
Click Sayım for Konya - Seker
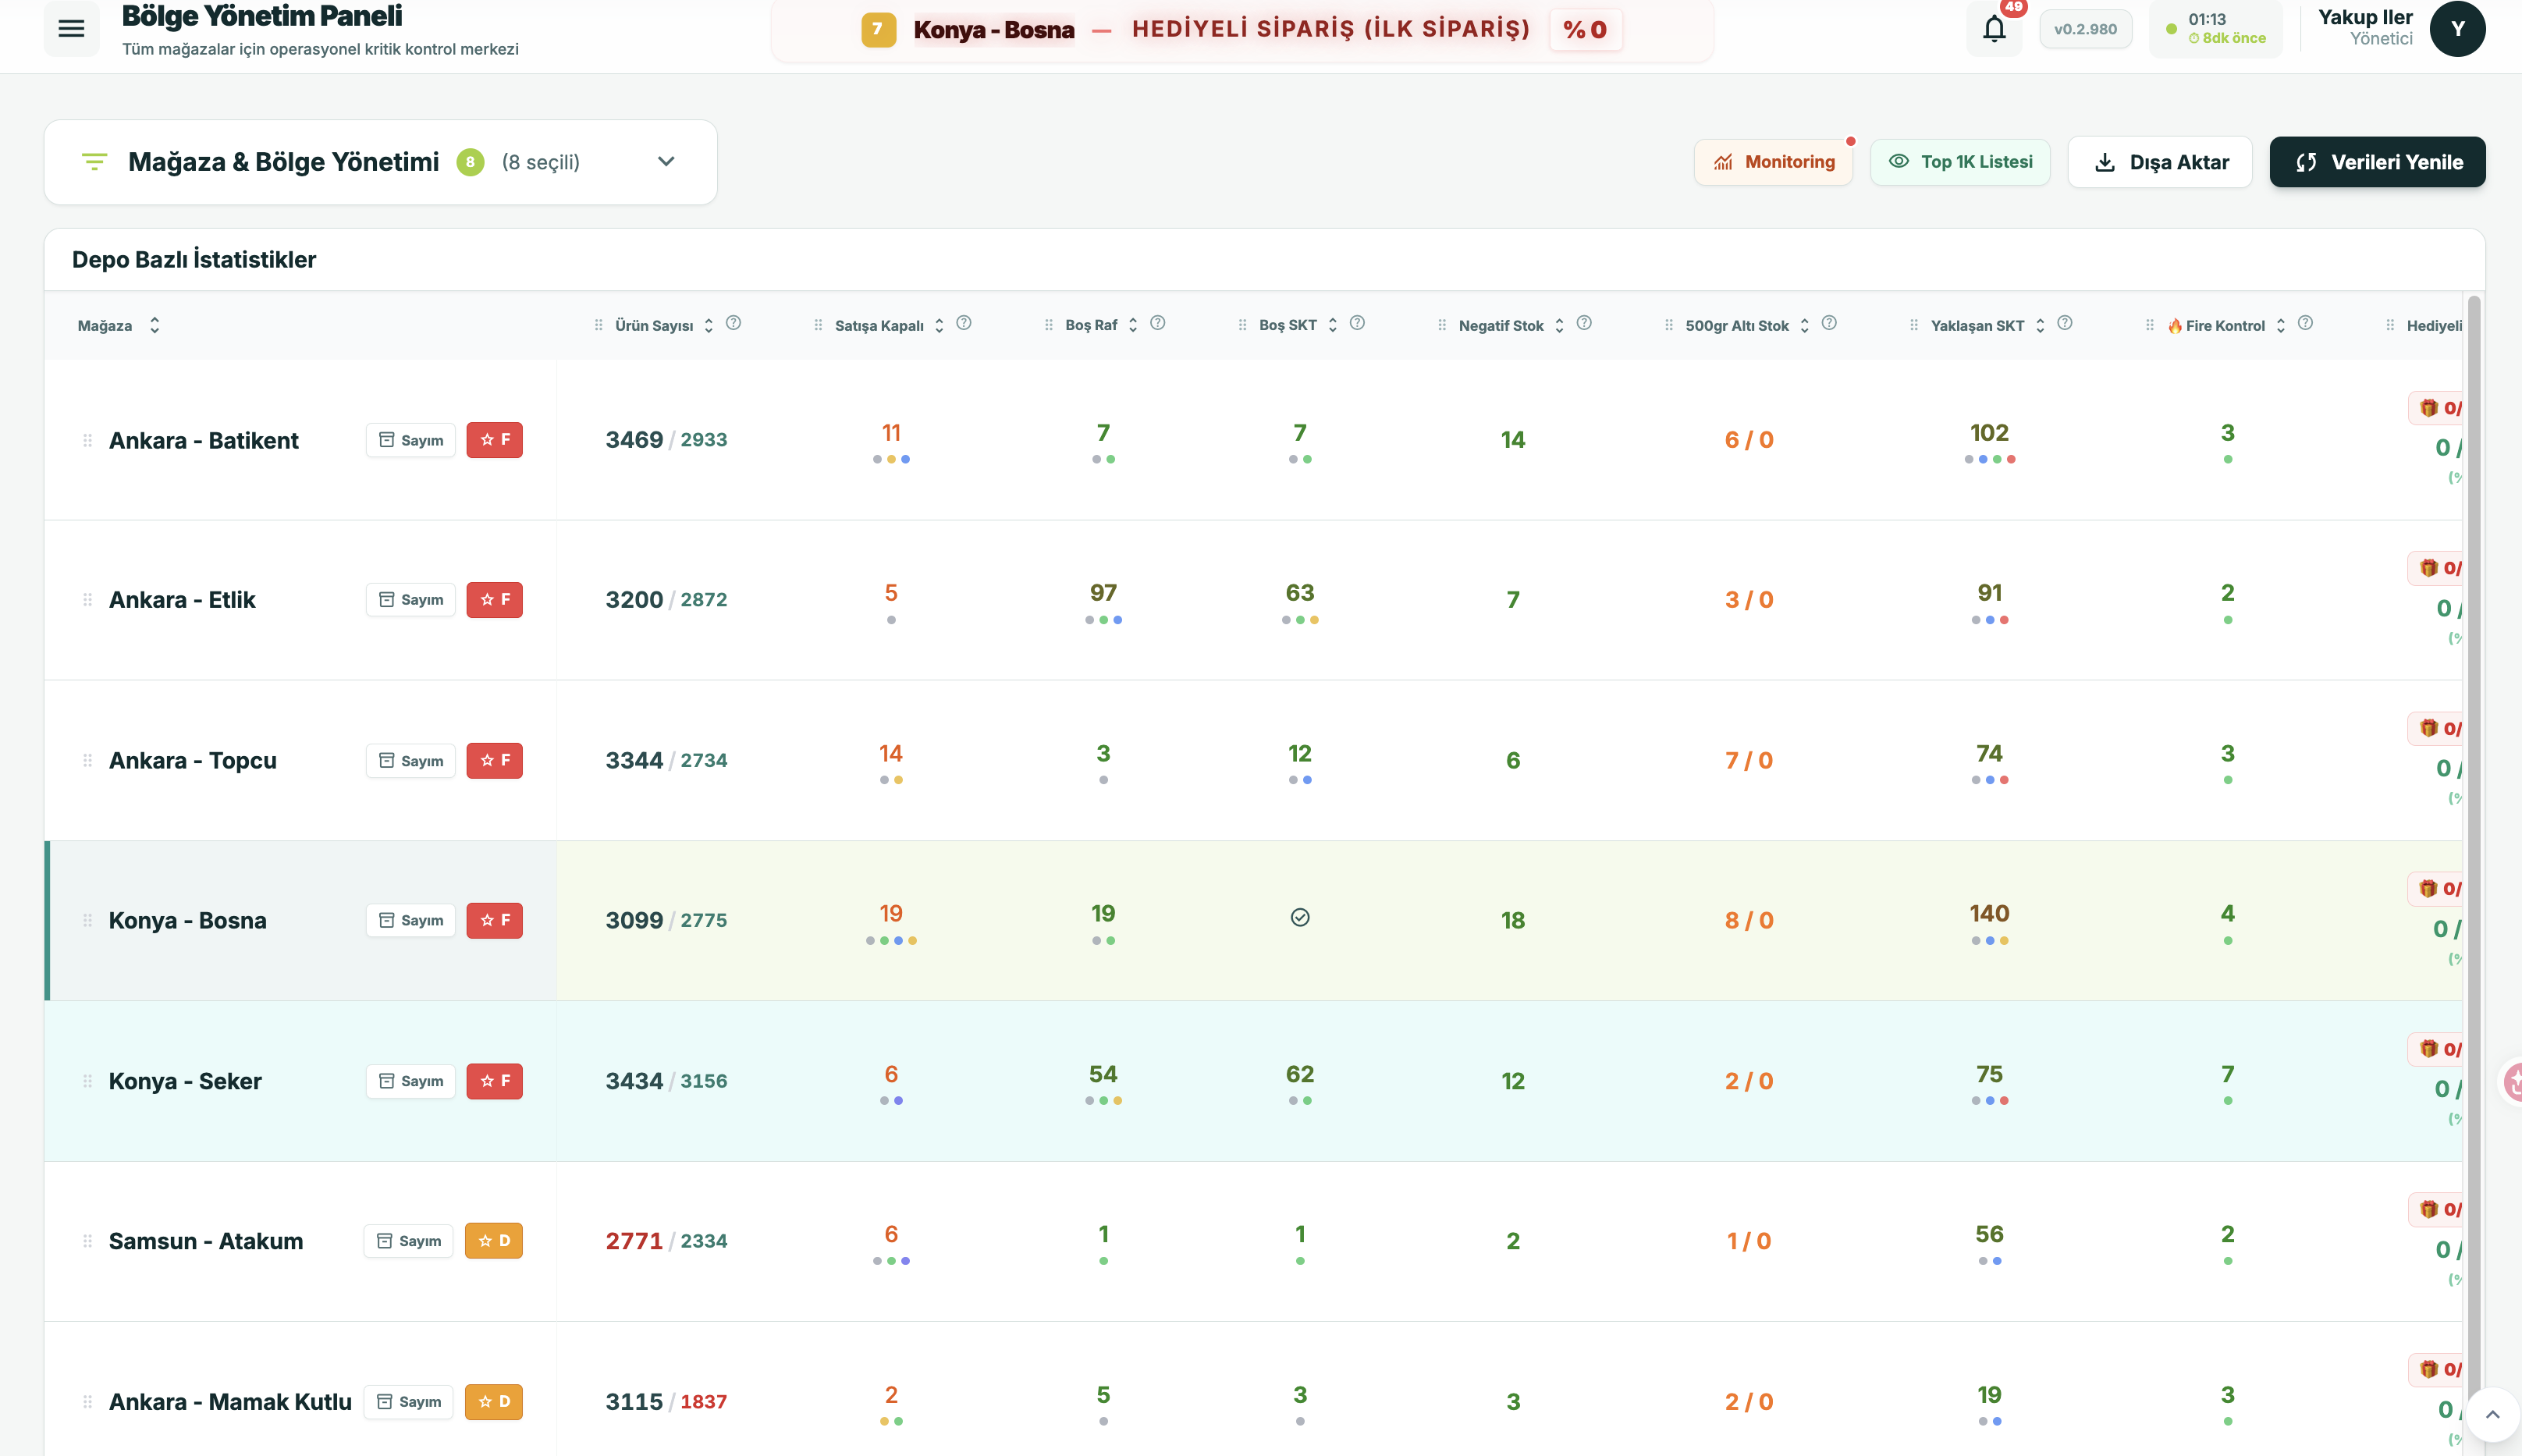tap(411, 1081)
